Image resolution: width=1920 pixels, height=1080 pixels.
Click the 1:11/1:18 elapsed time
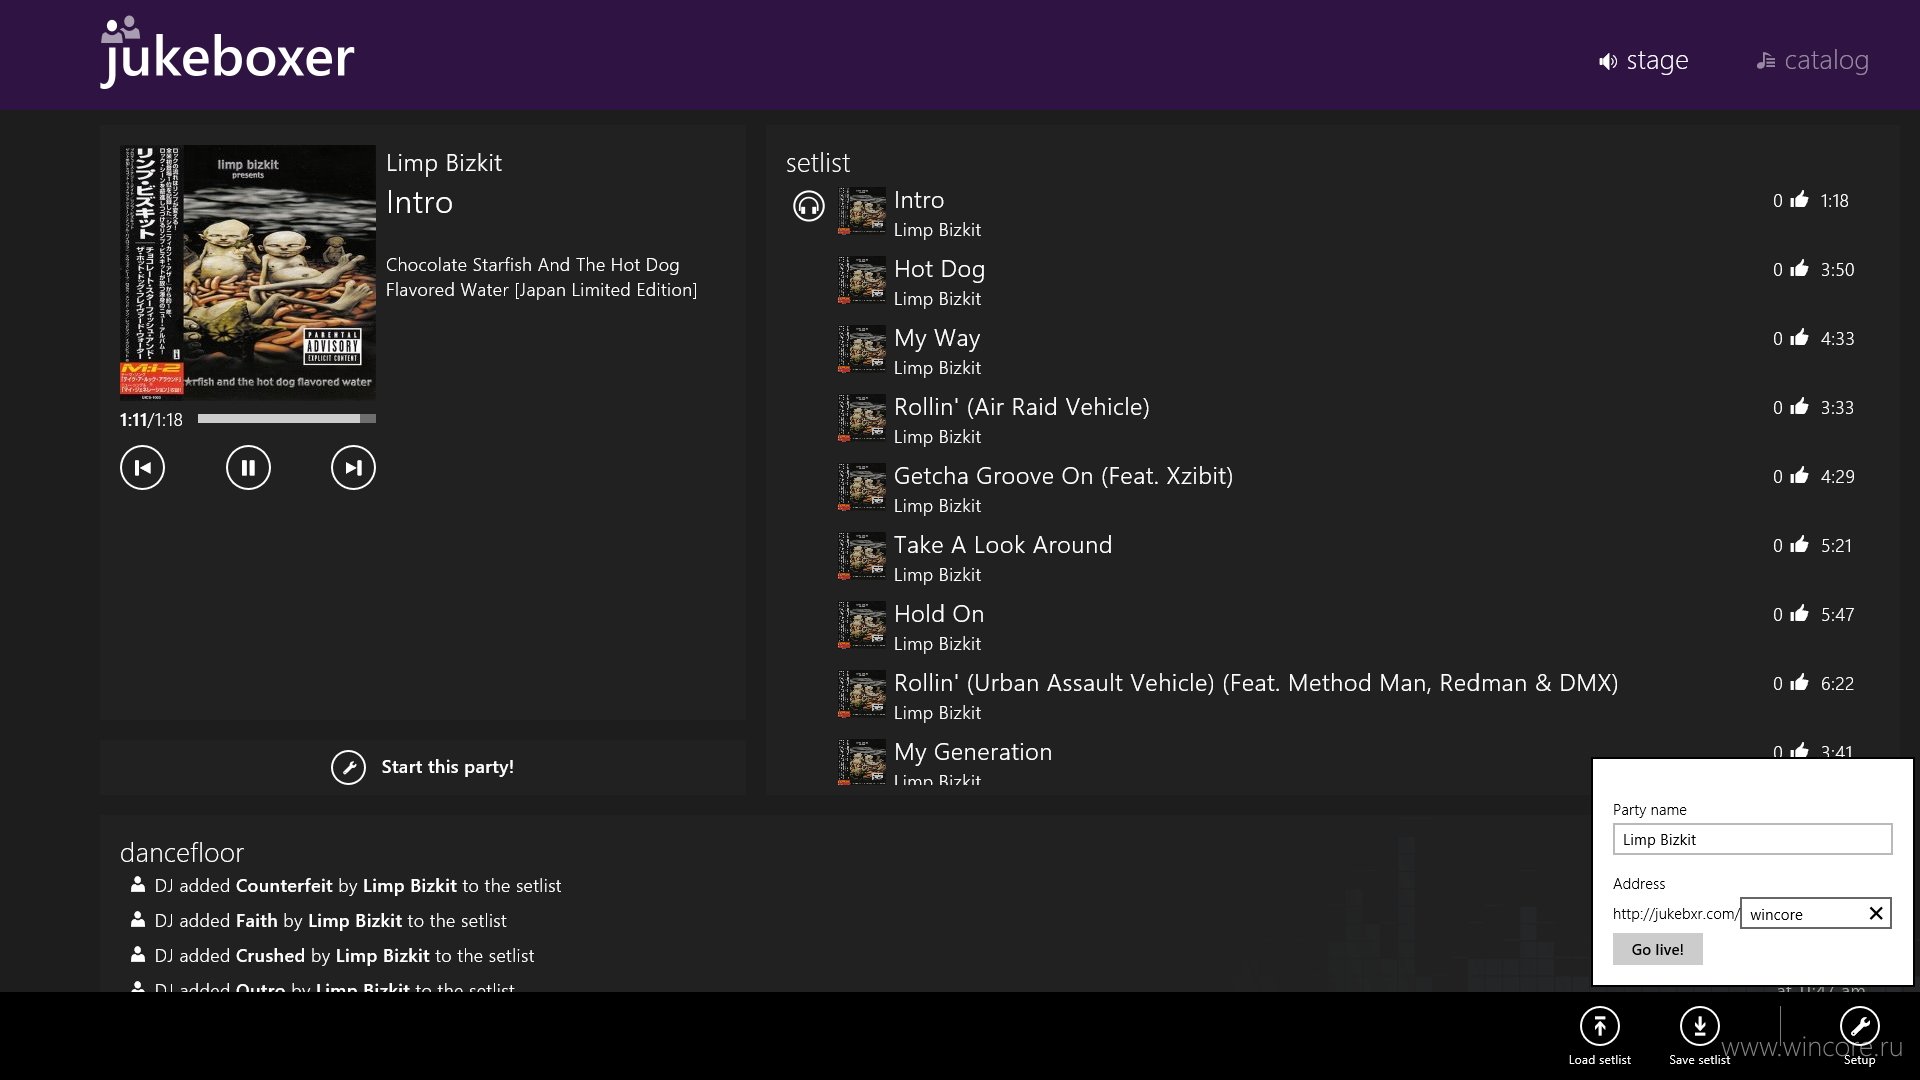click(x=151, y=420)
